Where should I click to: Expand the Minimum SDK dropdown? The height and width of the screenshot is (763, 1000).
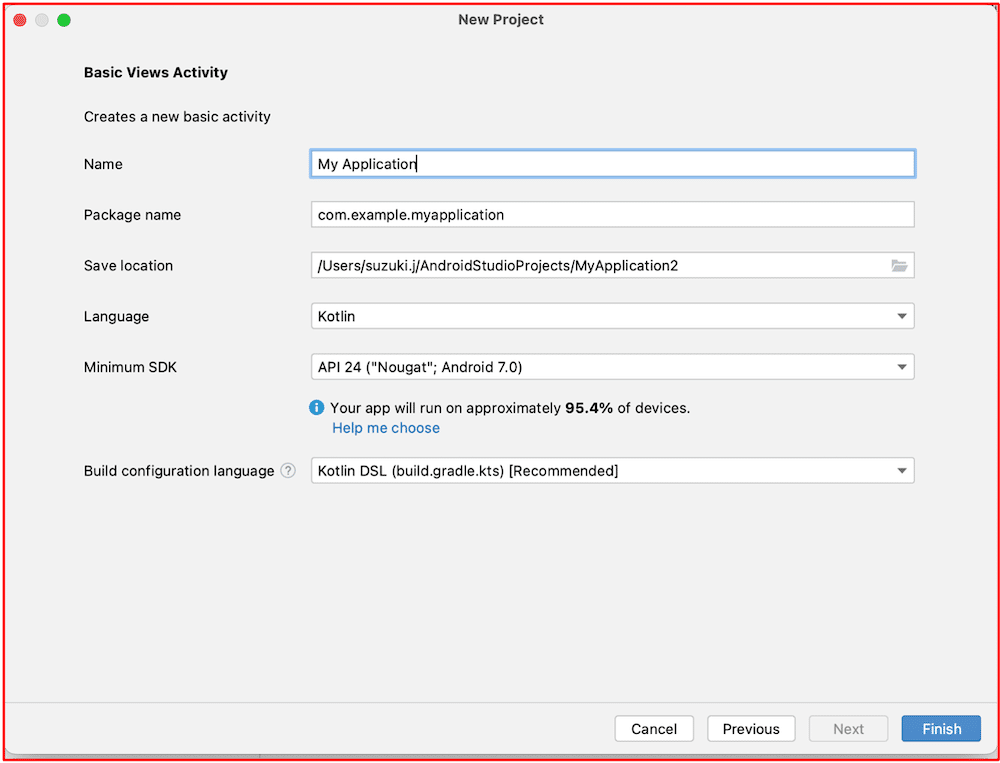(x=612, y=367)
